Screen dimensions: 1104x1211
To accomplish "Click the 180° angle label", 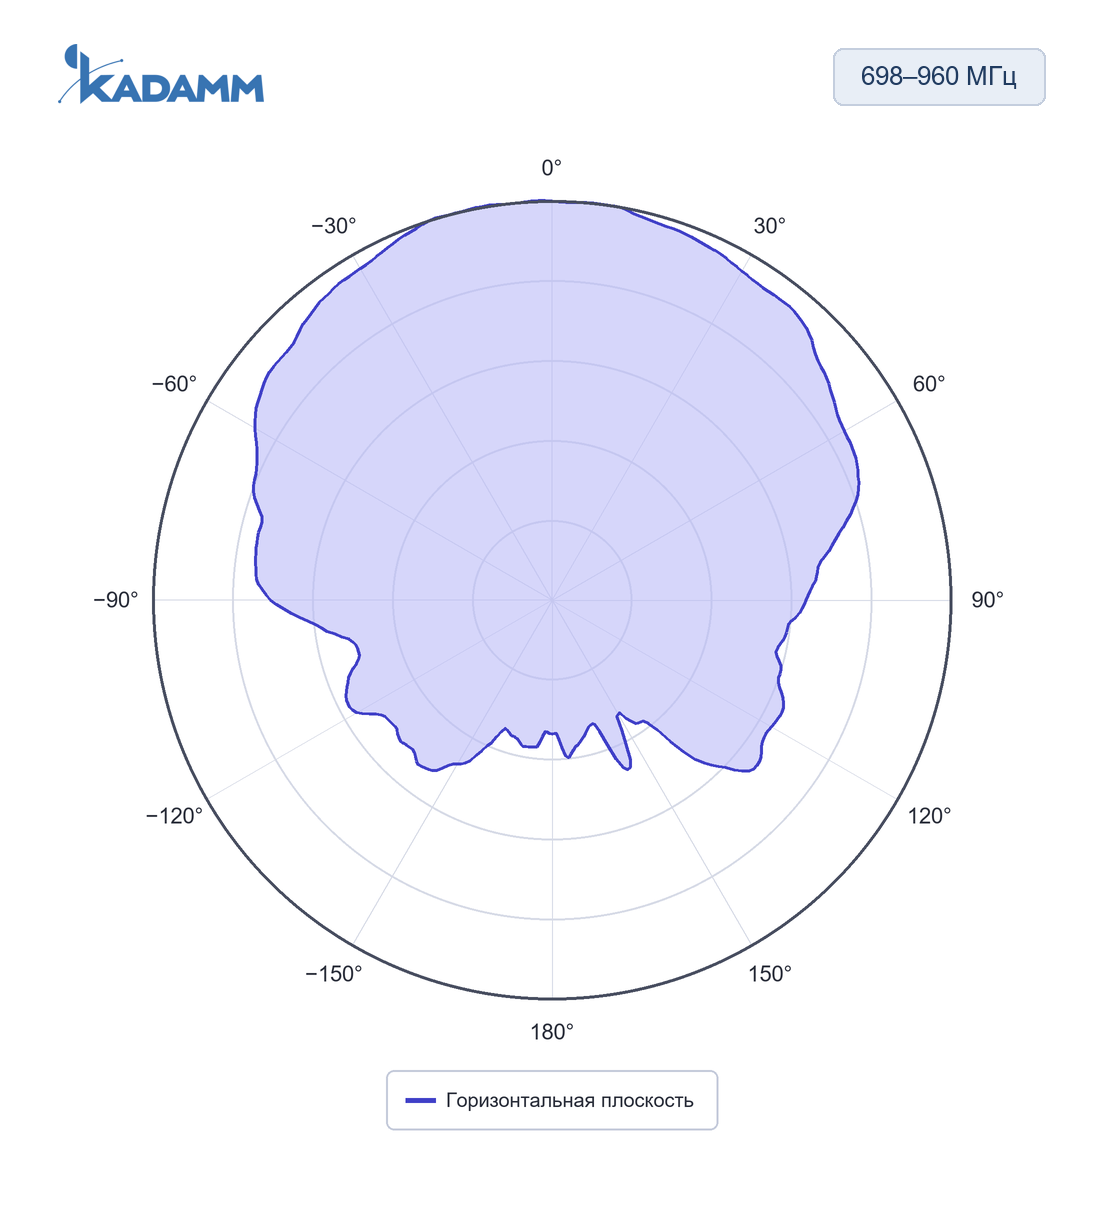I will coord(552,1032).
